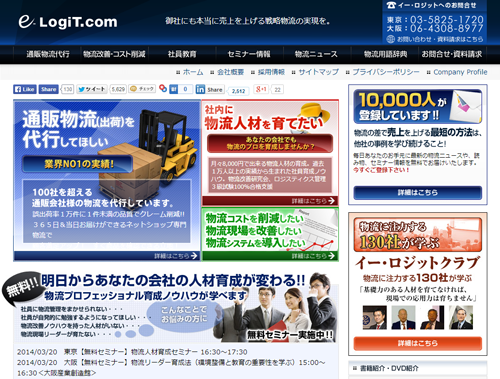Click the mixi チェック button
The width and height of the screenshot is (500, 379).
(x=142, y=89)
